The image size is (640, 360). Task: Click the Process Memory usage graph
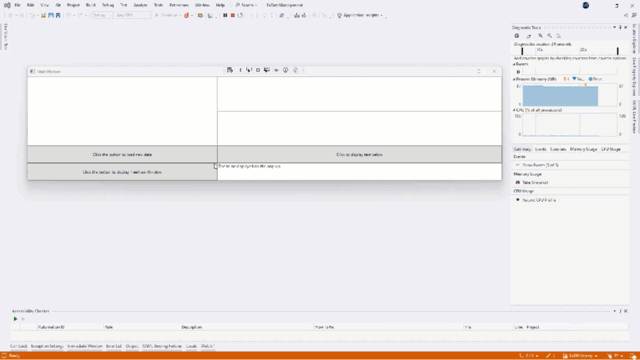[570, 95]
